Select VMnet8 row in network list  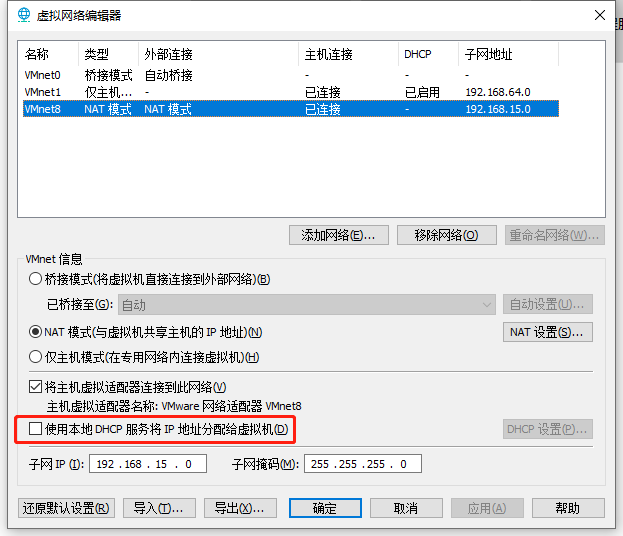(x=291, y=109)
